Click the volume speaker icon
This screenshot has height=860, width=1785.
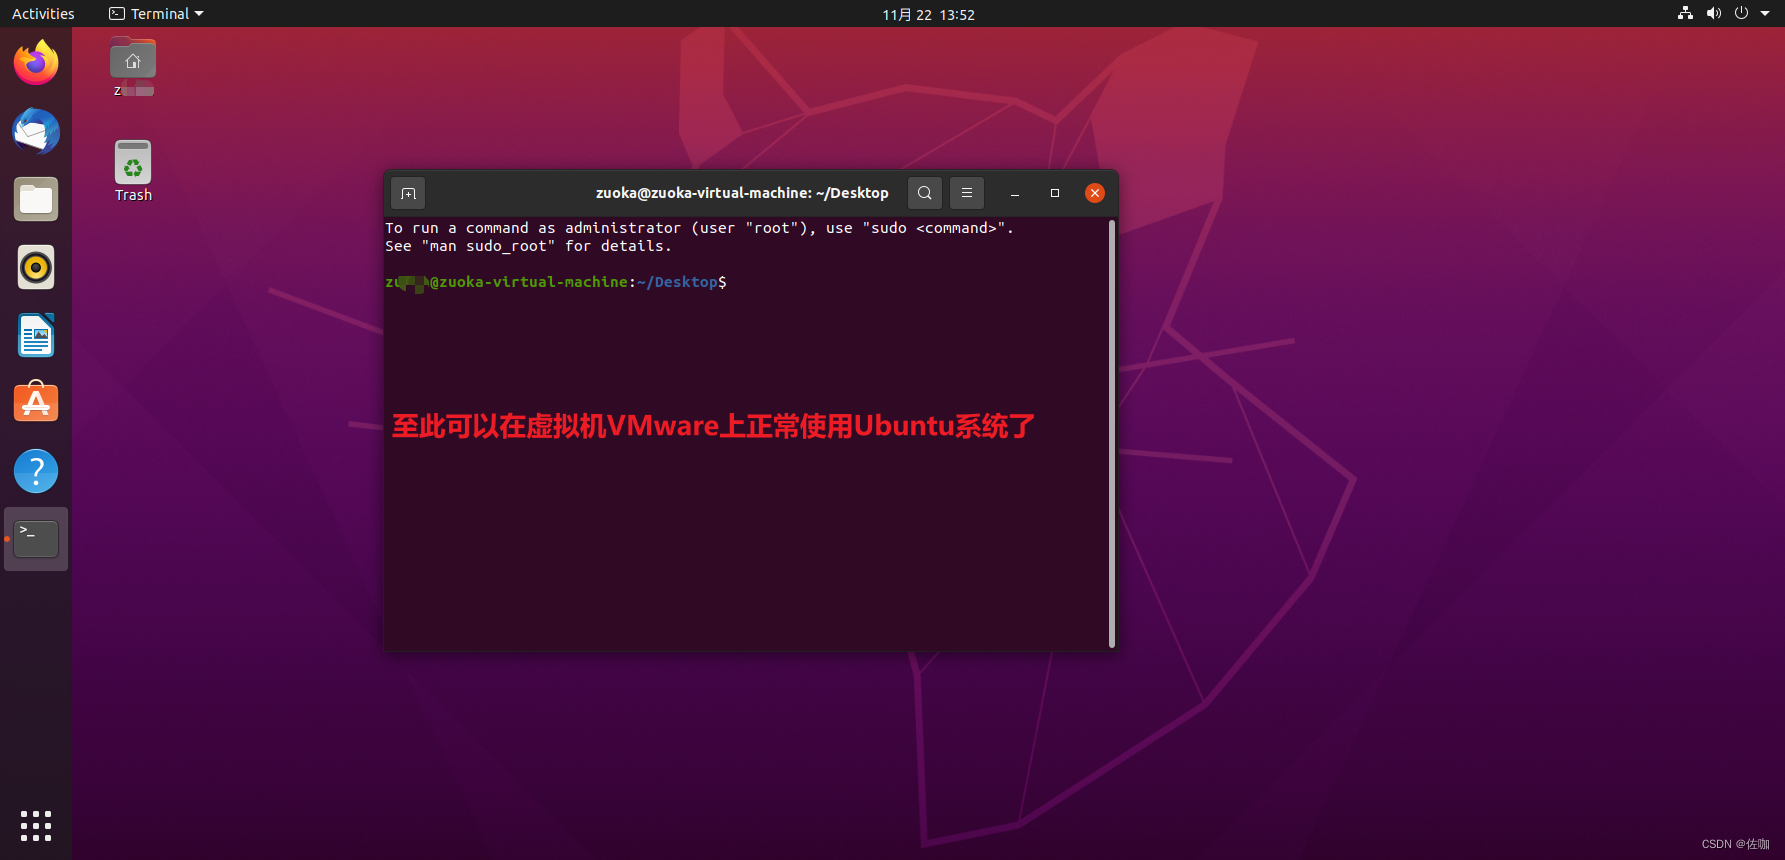coord(1714,13)
